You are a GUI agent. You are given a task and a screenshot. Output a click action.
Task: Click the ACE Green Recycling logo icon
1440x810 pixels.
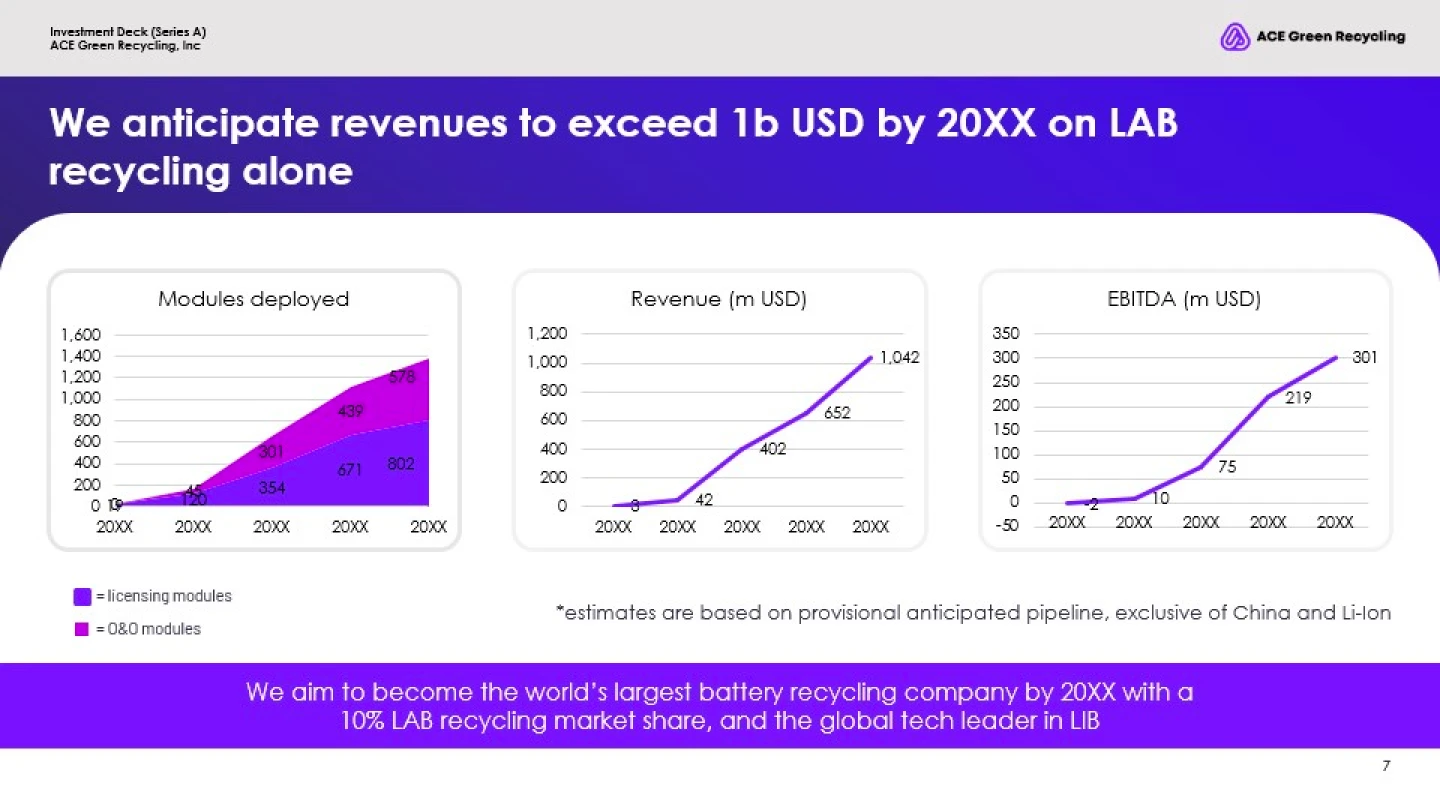click(1235, 37)
